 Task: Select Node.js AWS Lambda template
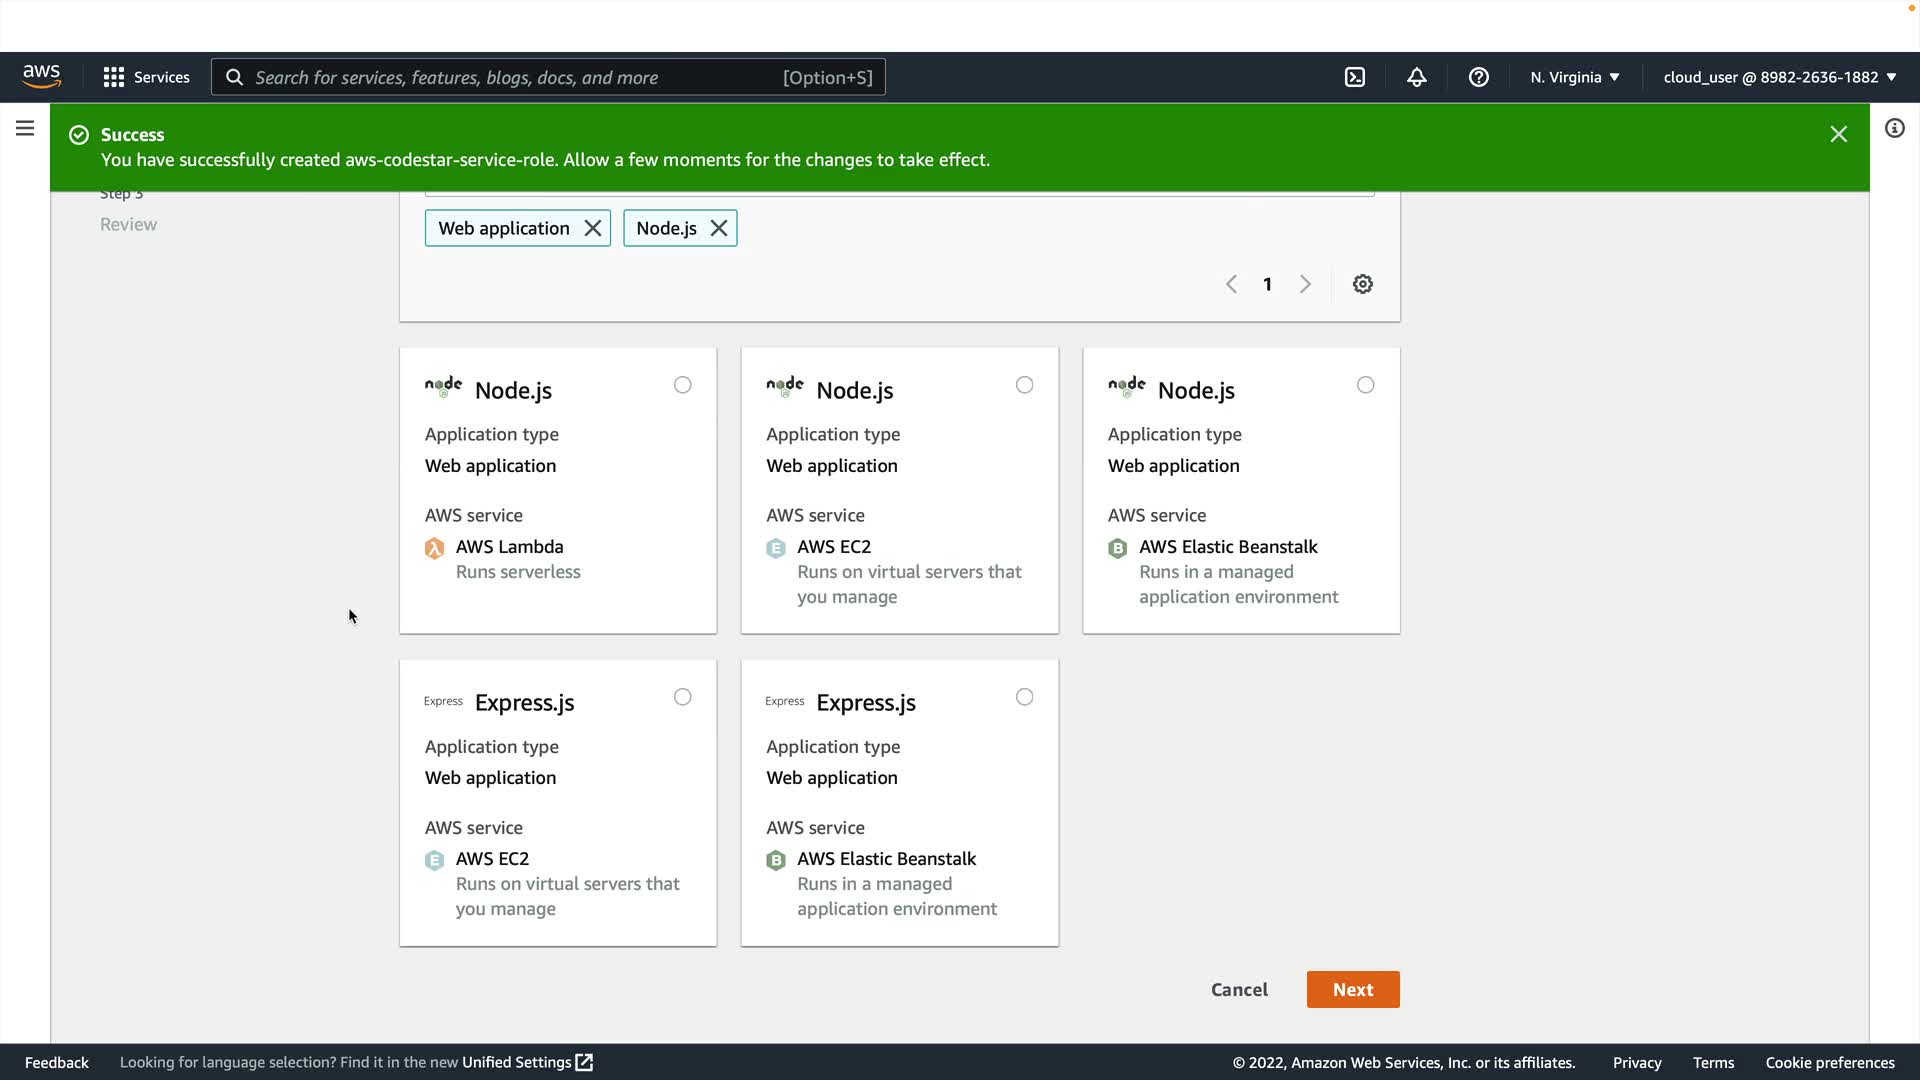coord(682,385)
